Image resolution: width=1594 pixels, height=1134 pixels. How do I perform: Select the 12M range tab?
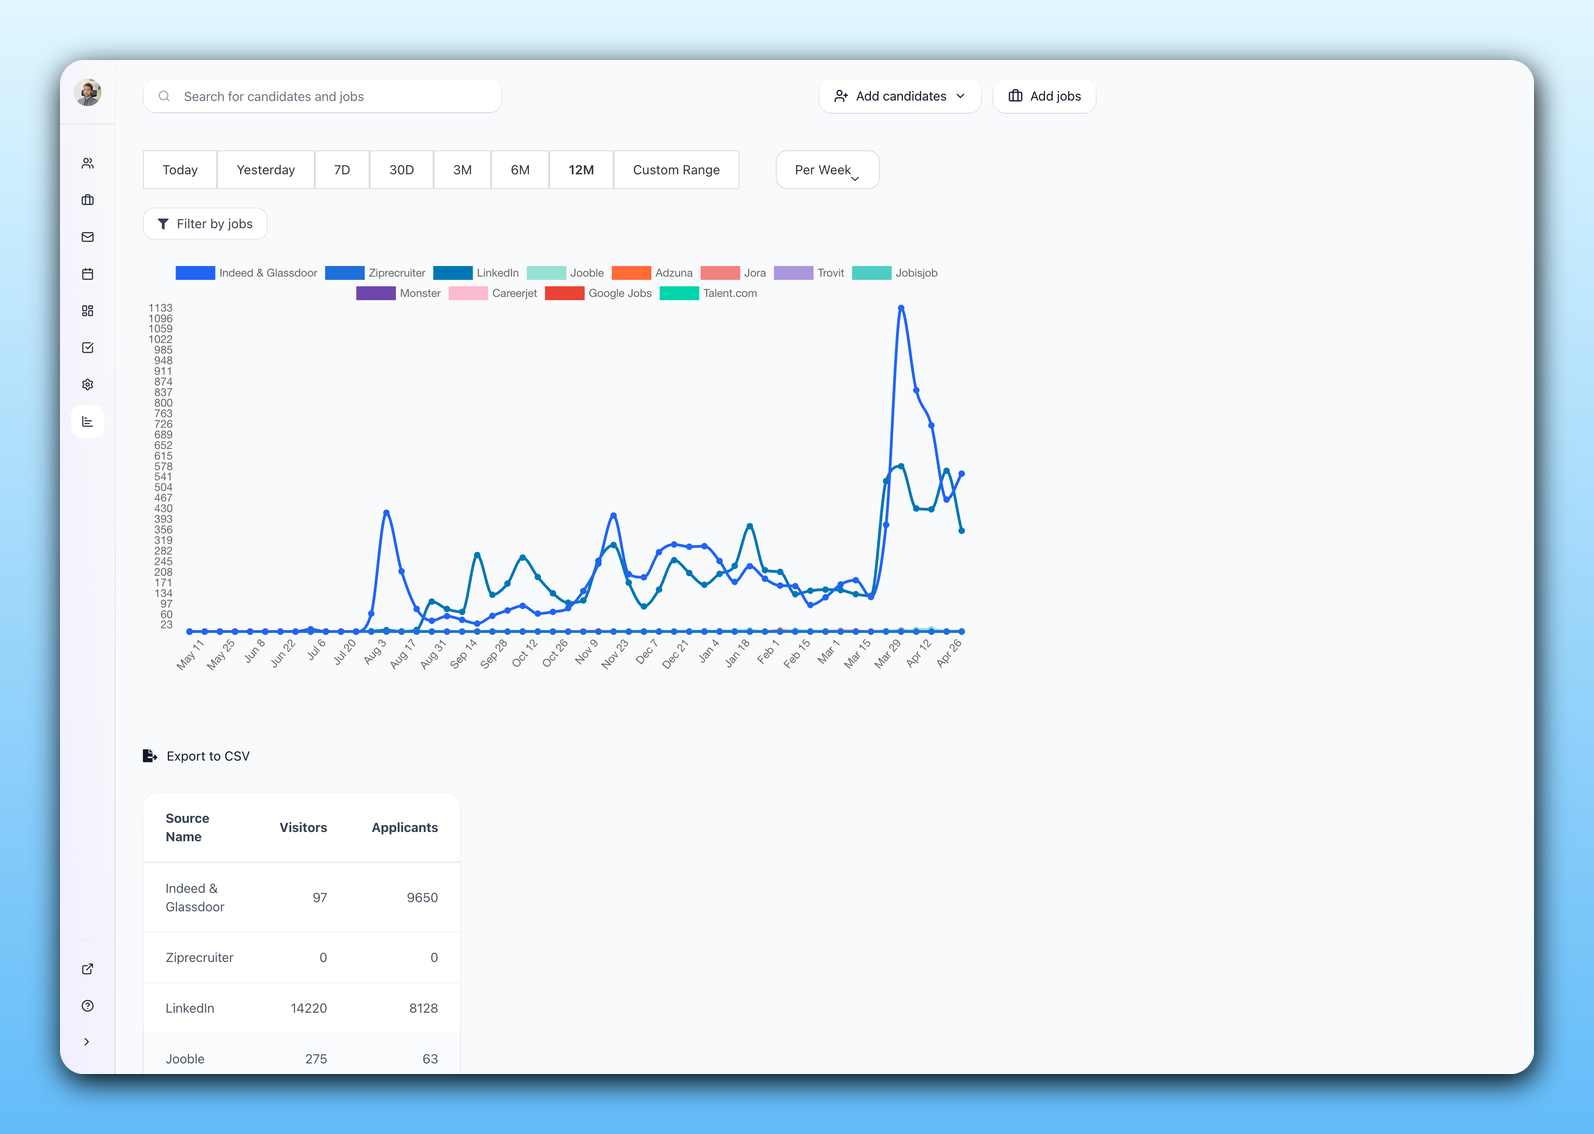(581, 170)
